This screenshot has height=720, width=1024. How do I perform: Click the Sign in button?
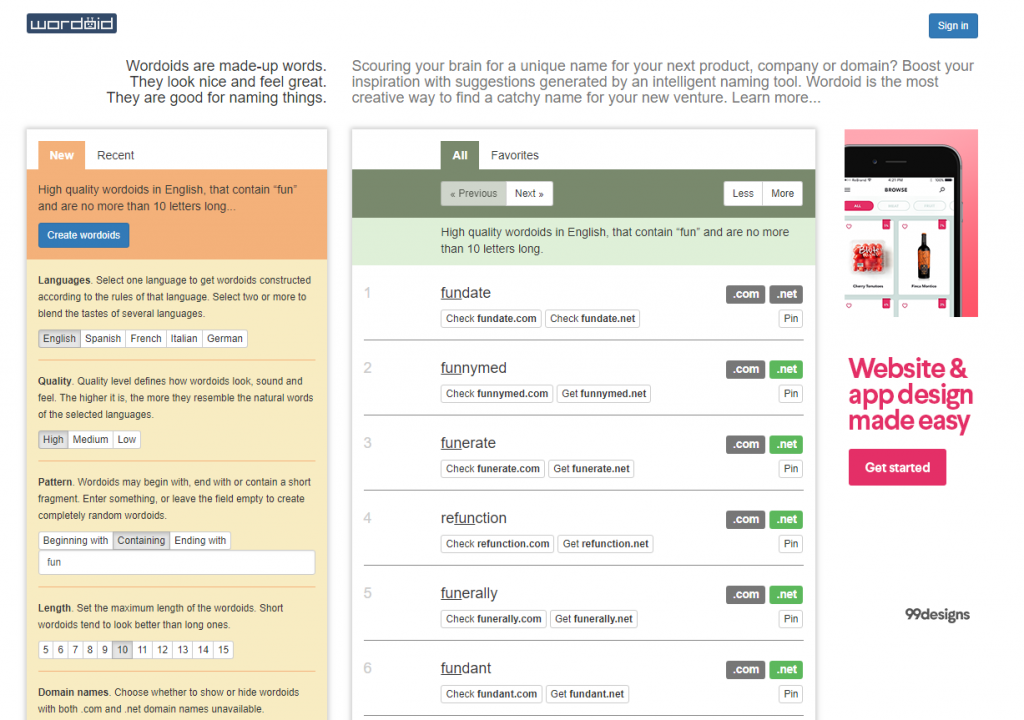click(952, 26)
